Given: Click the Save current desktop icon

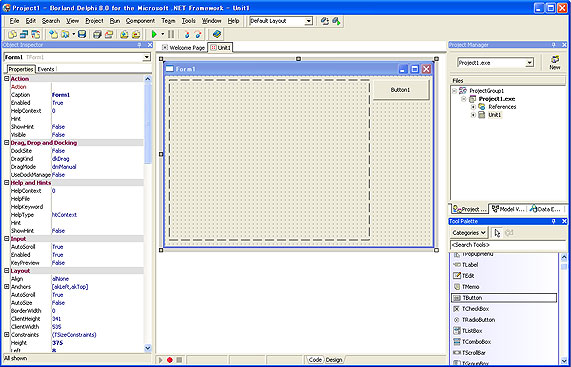Looking at the screenshot, I should click(325, 21).
